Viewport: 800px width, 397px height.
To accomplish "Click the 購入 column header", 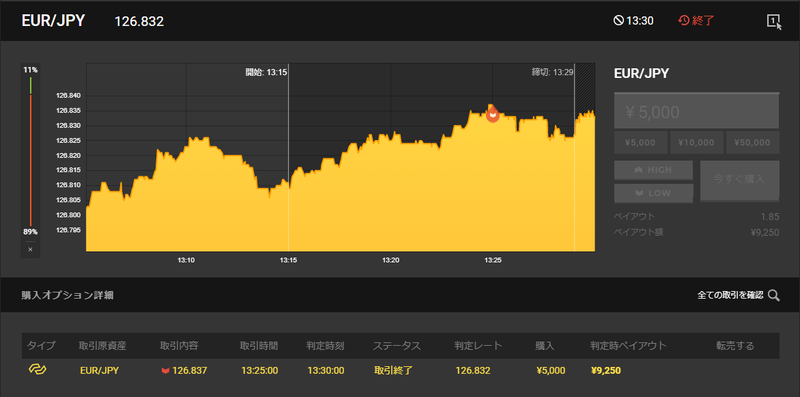I will coord(544,345).
